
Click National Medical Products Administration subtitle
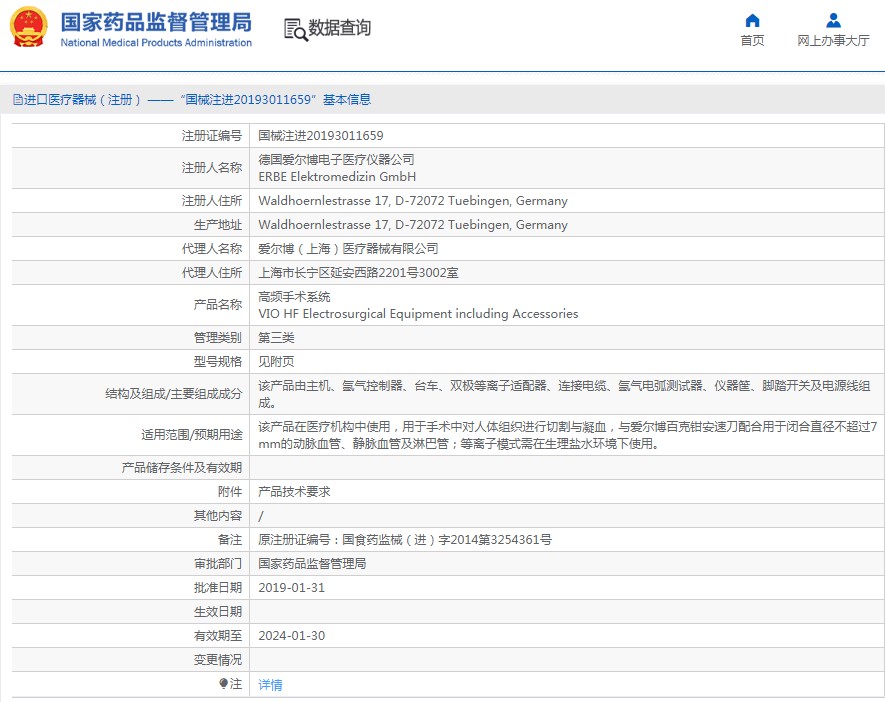156,43
